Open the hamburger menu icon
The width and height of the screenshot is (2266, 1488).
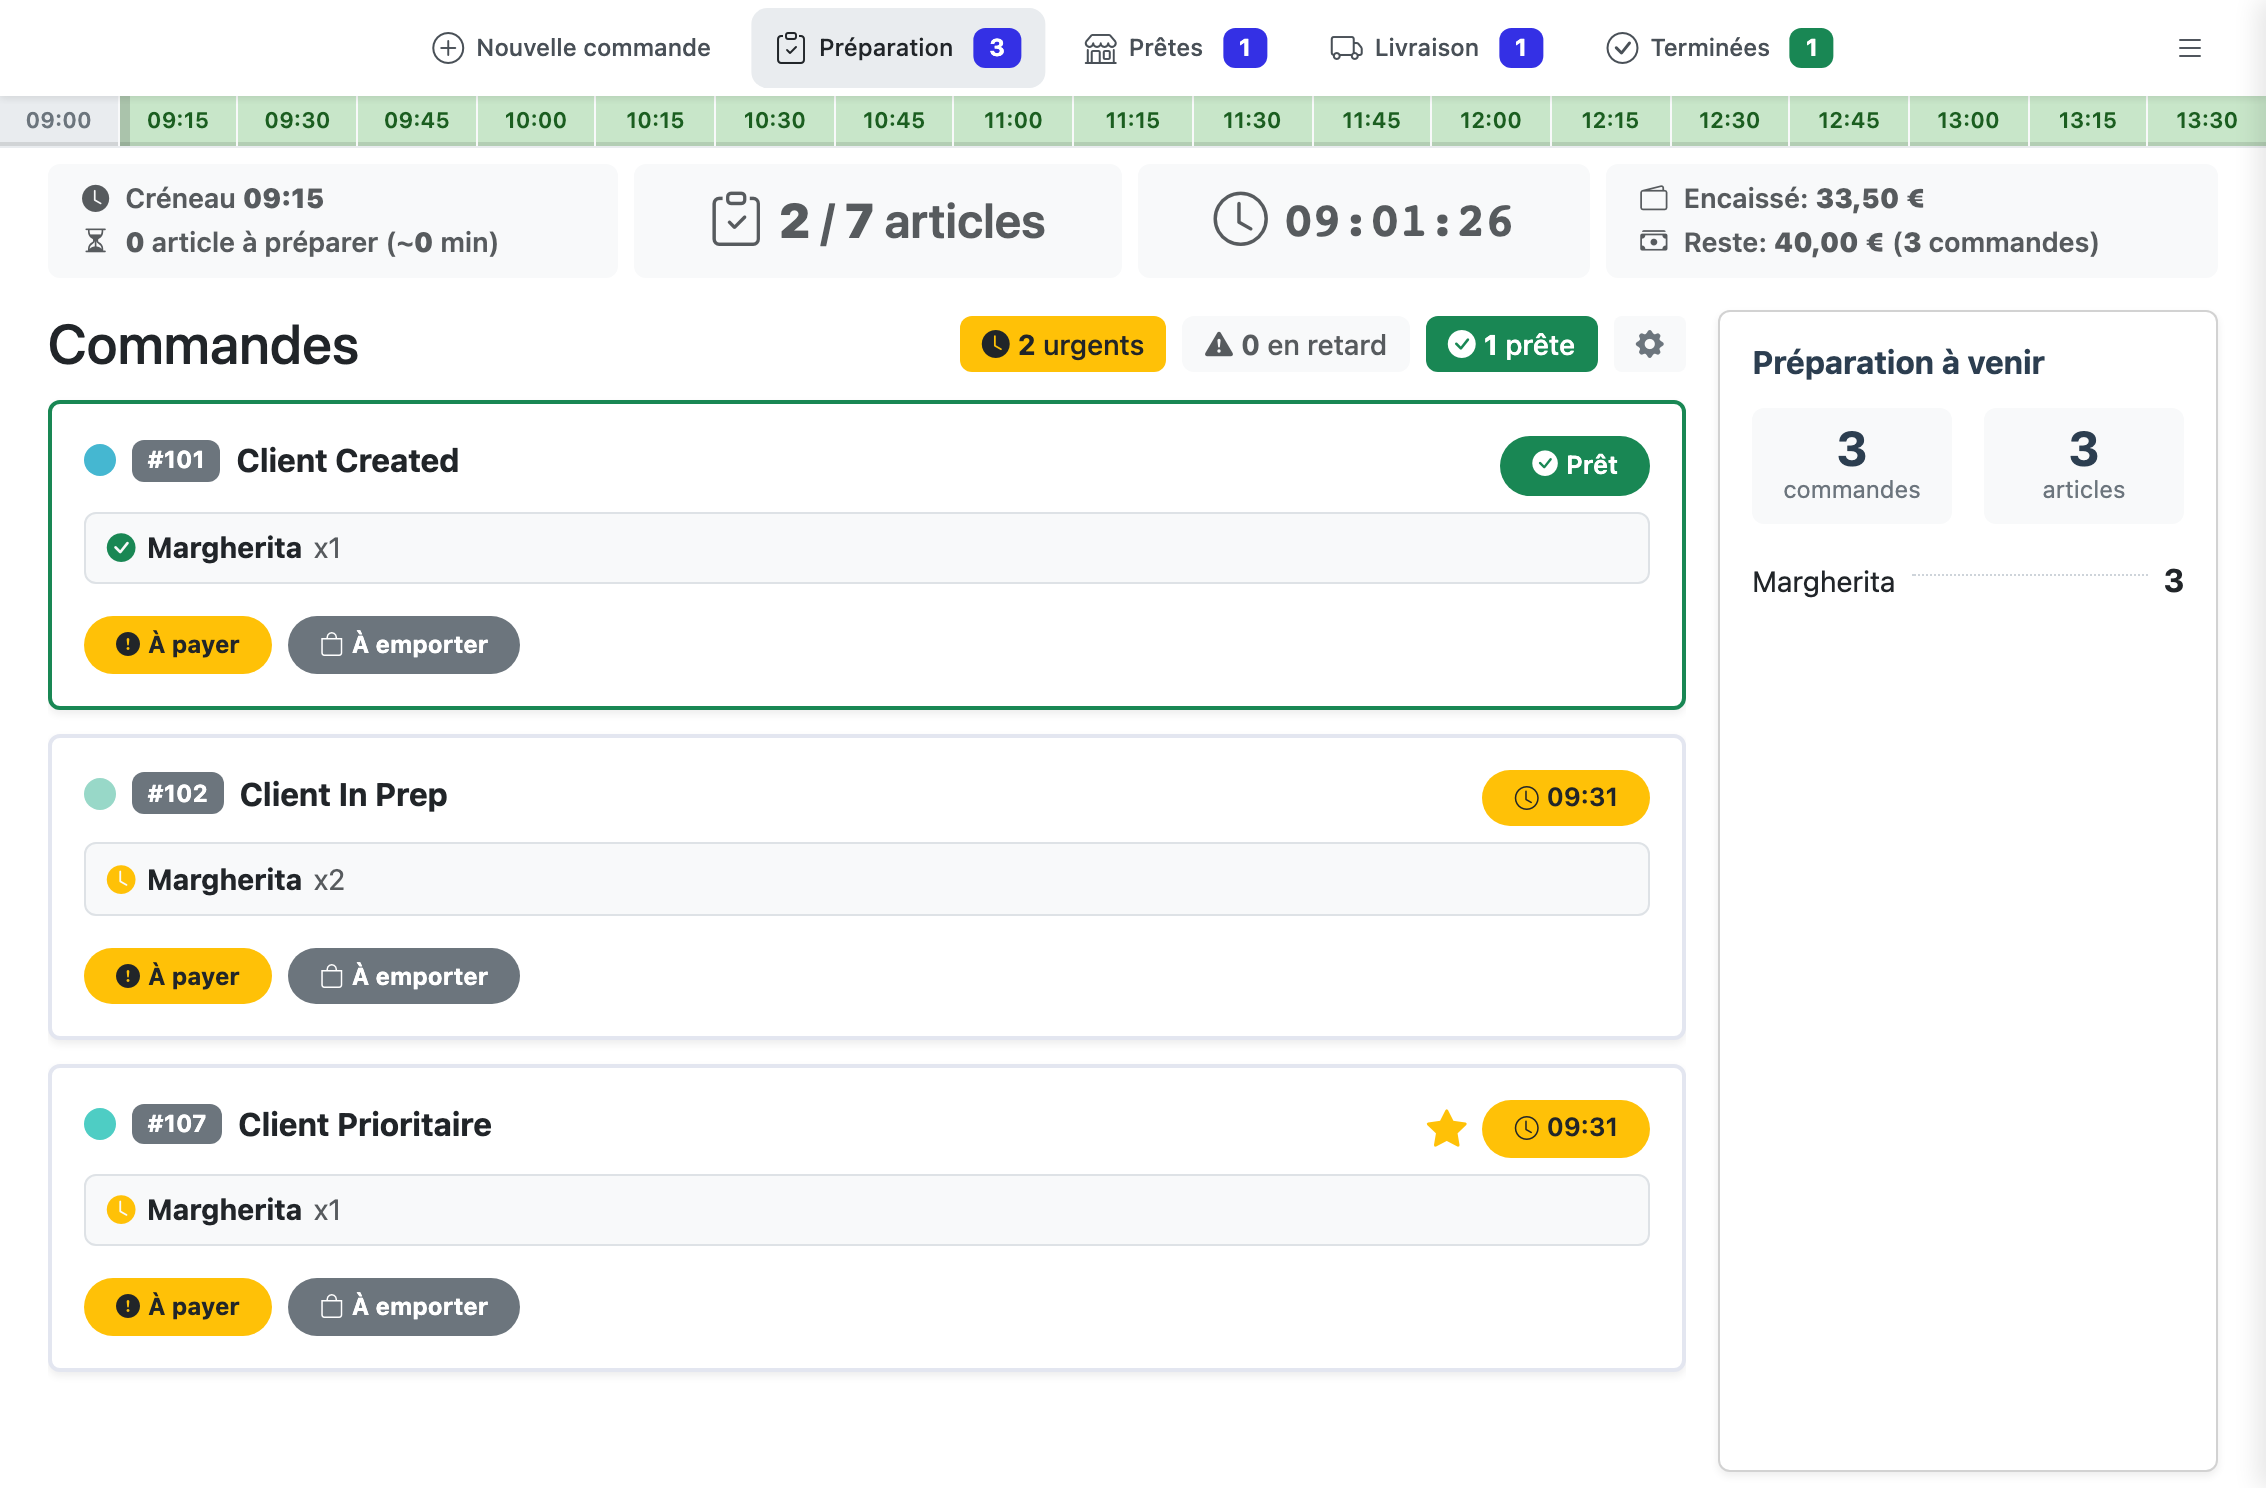(x=2189, y=48)
